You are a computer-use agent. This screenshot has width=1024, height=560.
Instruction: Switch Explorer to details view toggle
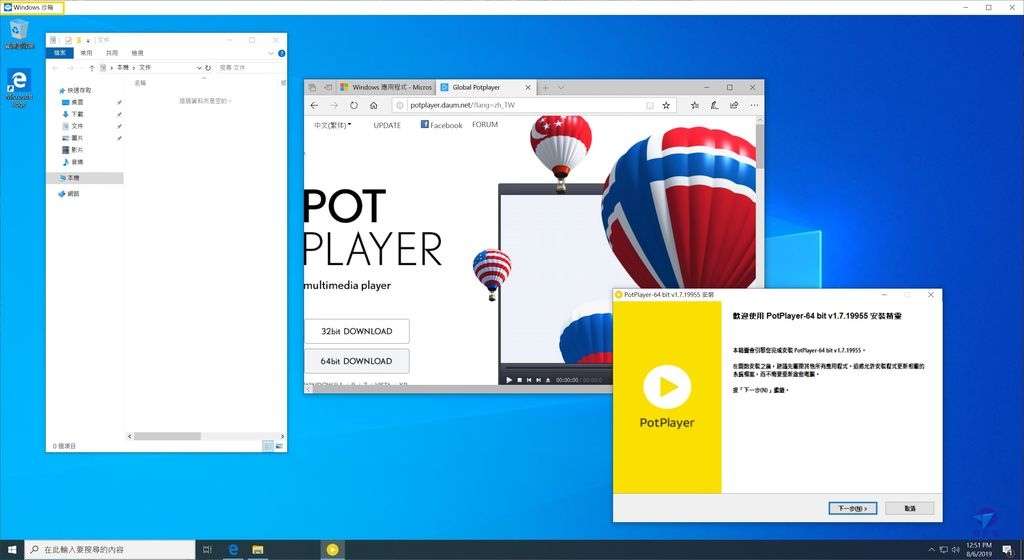[268, 446]
